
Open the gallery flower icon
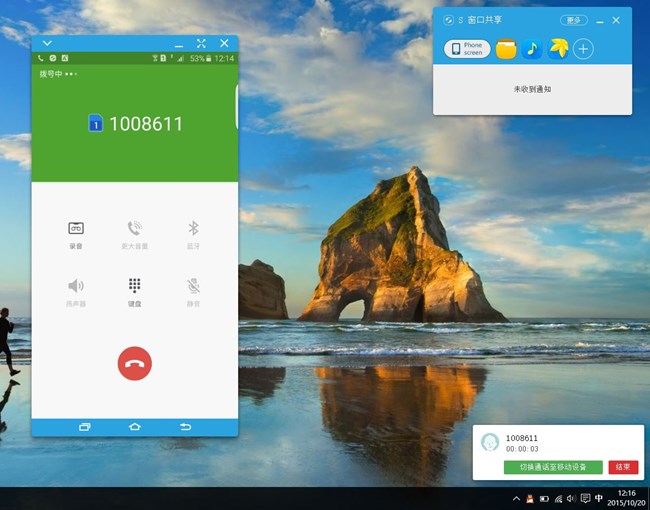(558, 49)
